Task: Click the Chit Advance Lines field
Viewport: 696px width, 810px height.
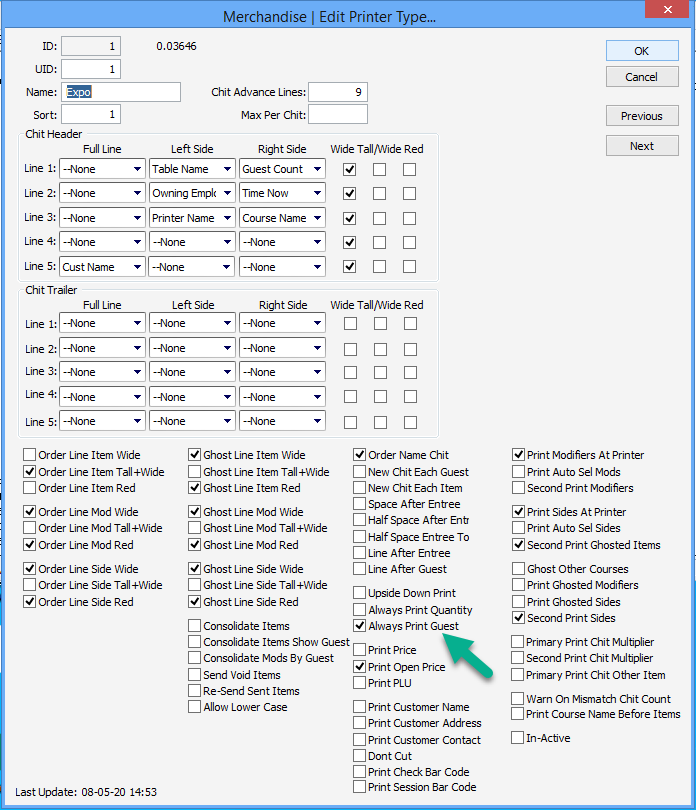Action: pos(338,92)
